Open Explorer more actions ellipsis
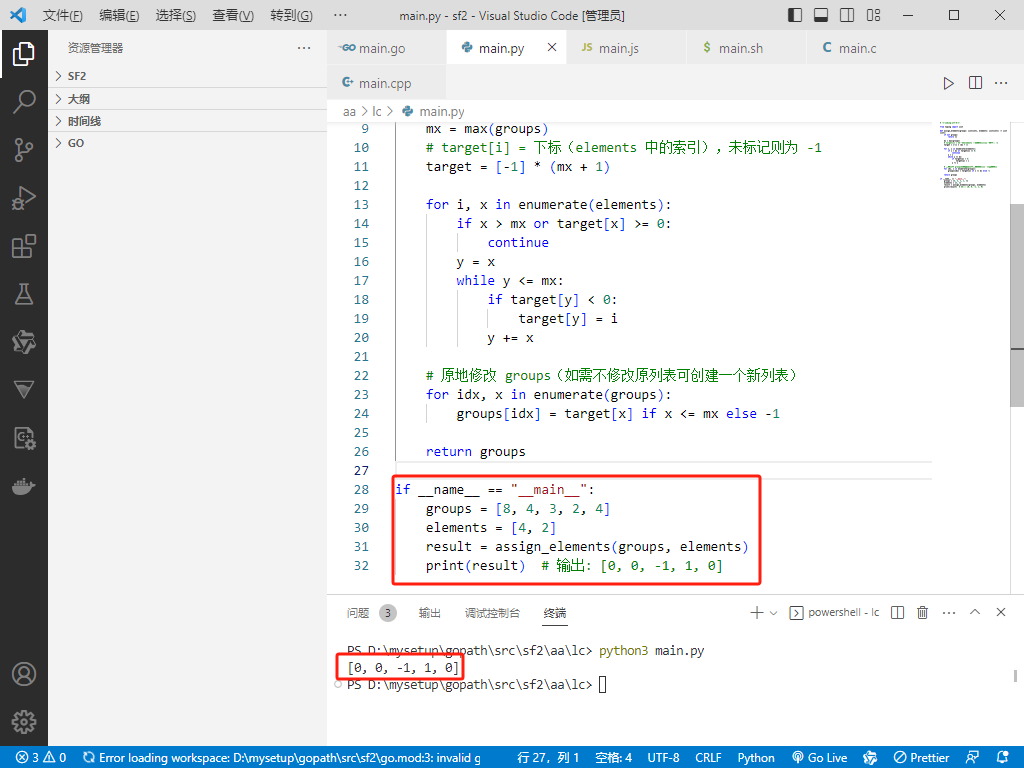 (x=304, y=48)
